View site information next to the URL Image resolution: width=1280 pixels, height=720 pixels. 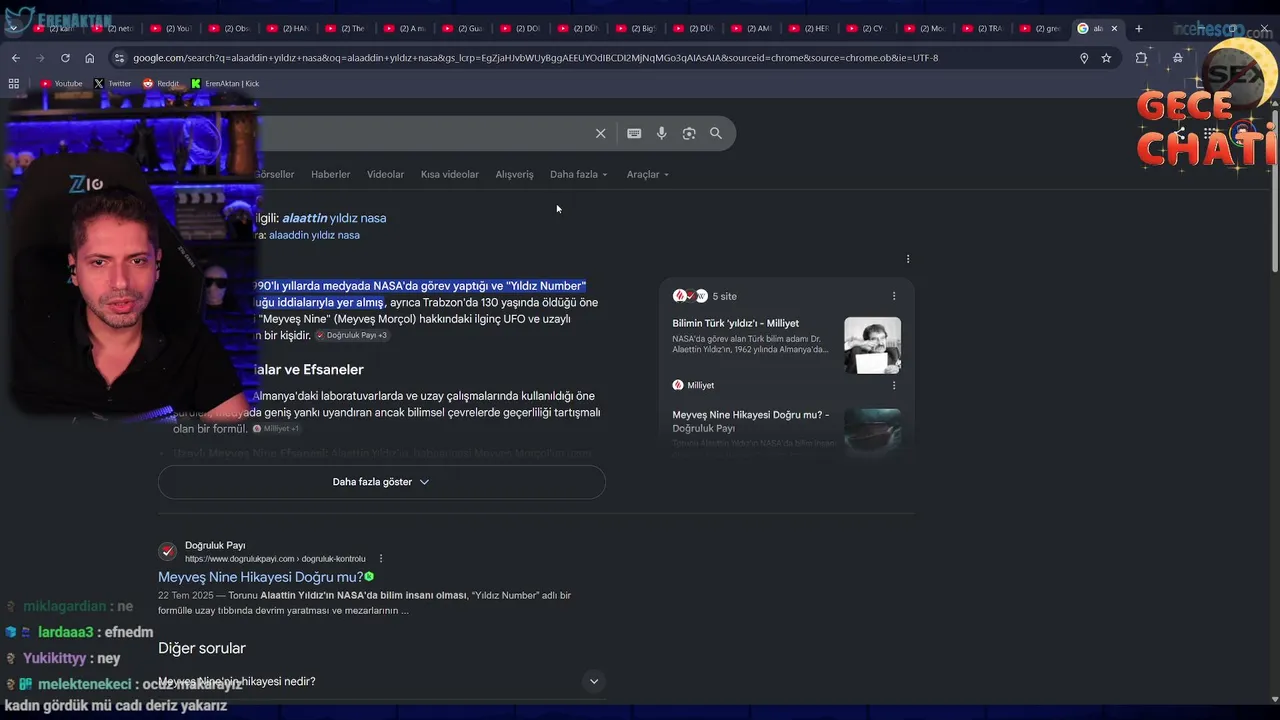point(120,58)
